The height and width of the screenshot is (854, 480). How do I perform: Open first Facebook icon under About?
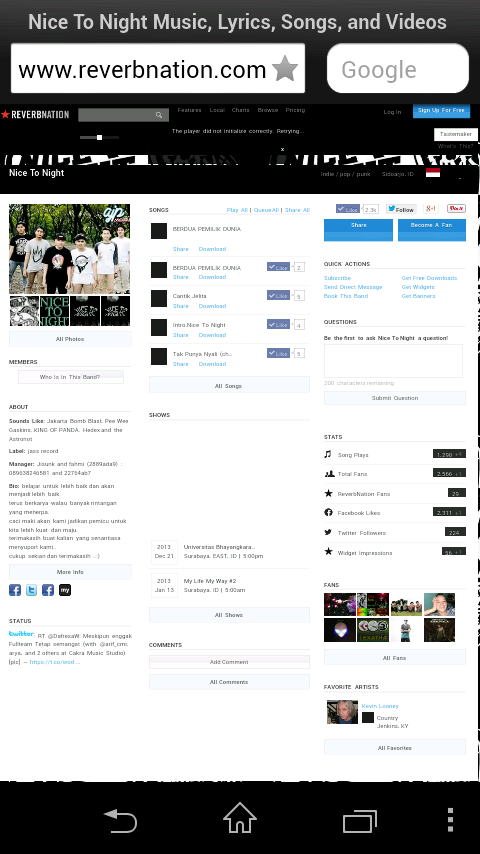pyautogui.click(x=15, y=590)
